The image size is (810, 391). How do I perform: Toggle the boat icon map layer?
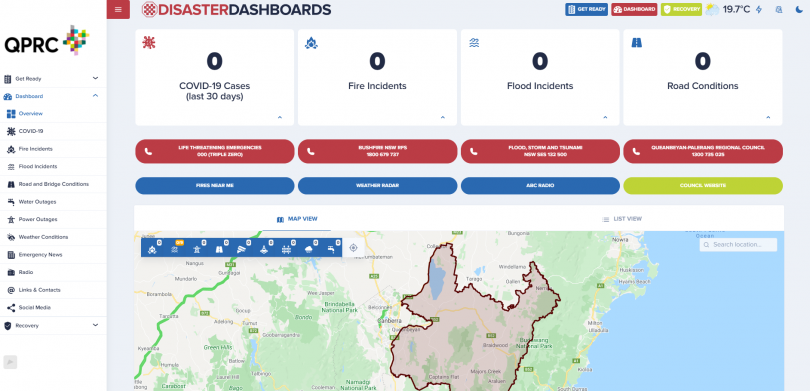pyautogui.click(x=264, y=248)
